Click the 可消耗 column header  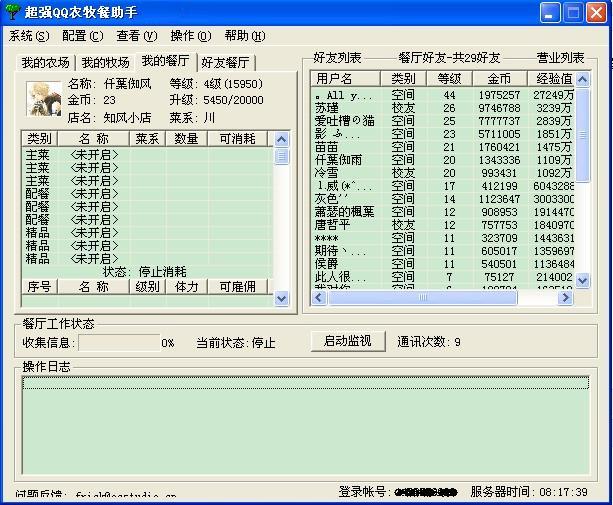(237, 139)
